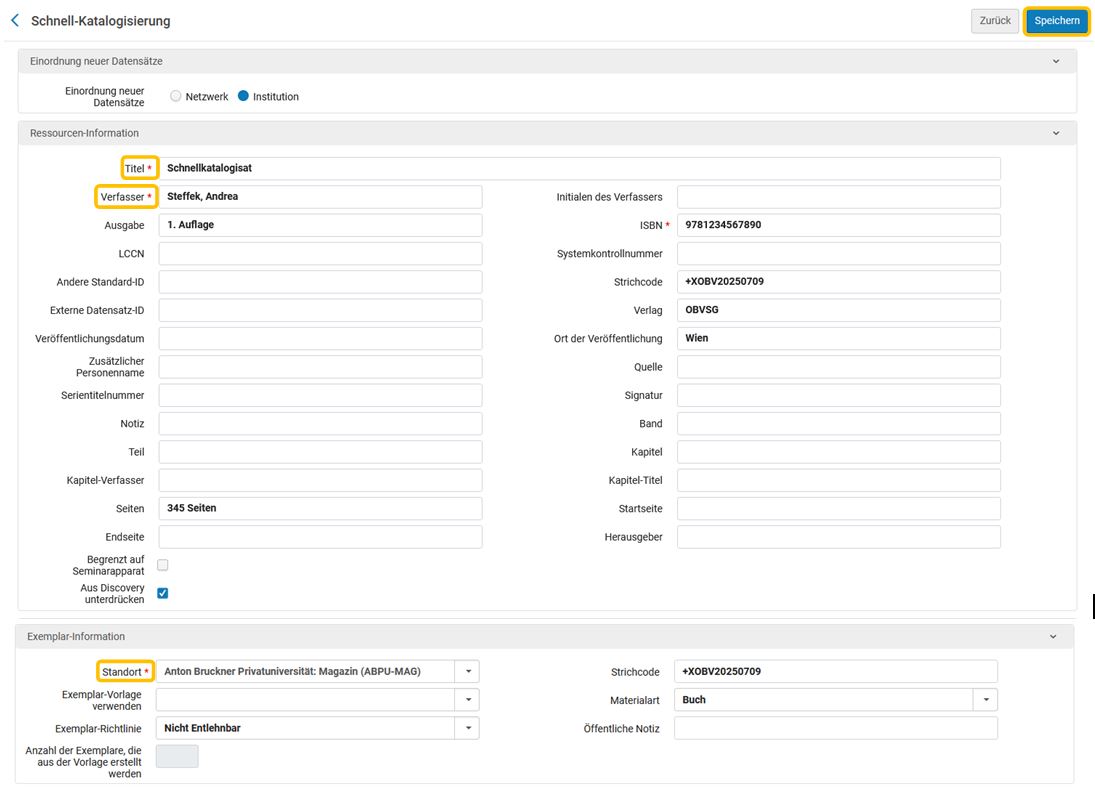Screen dimensions: 1095x795
Task: Click into the Titel input field
Action: click(x=580, y=168)
